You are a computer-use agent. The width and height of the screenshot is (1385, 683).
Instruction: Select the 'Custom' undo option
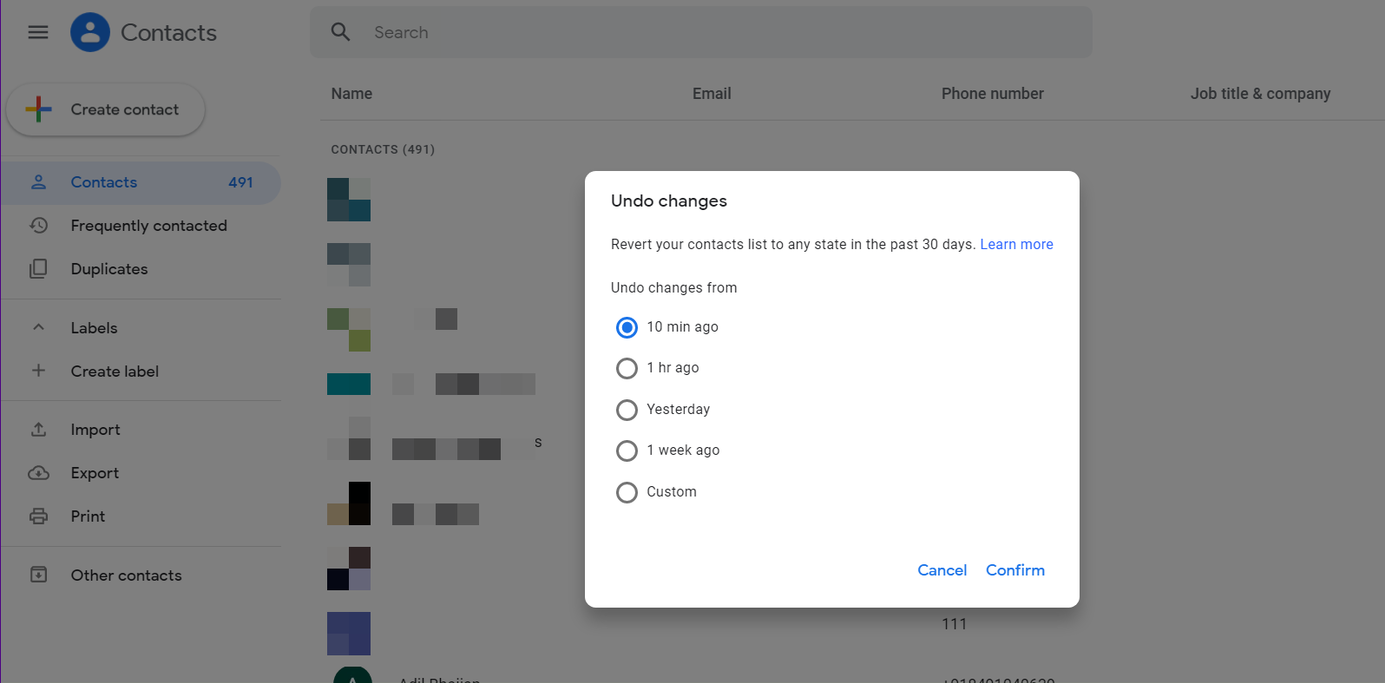tap(627, 491)
